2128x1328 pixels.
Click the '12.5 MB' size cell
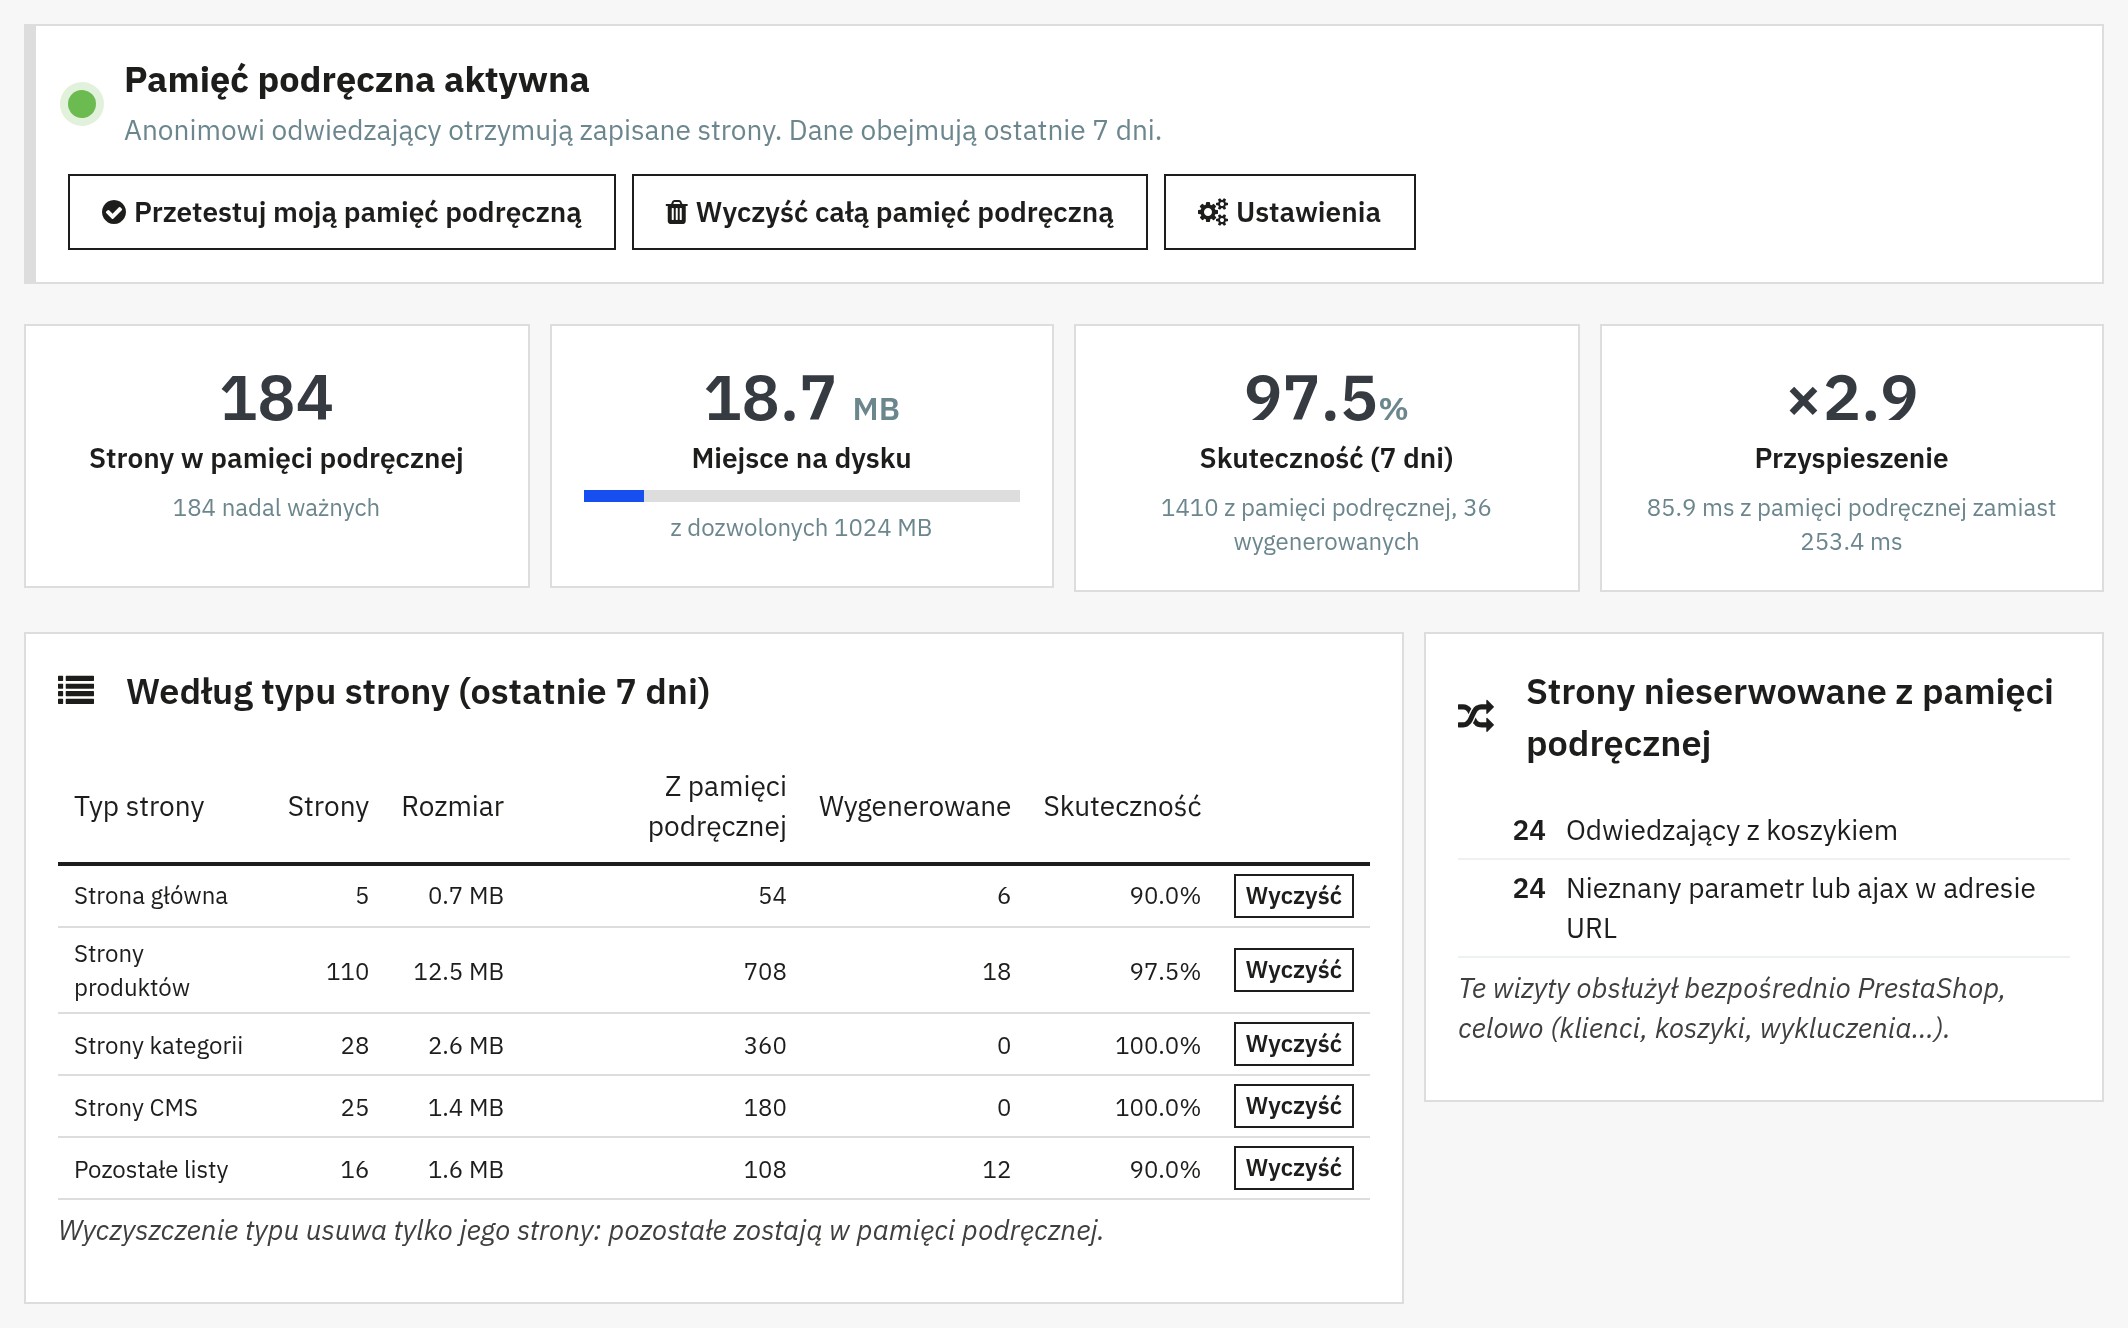click(x=458, y=972)
